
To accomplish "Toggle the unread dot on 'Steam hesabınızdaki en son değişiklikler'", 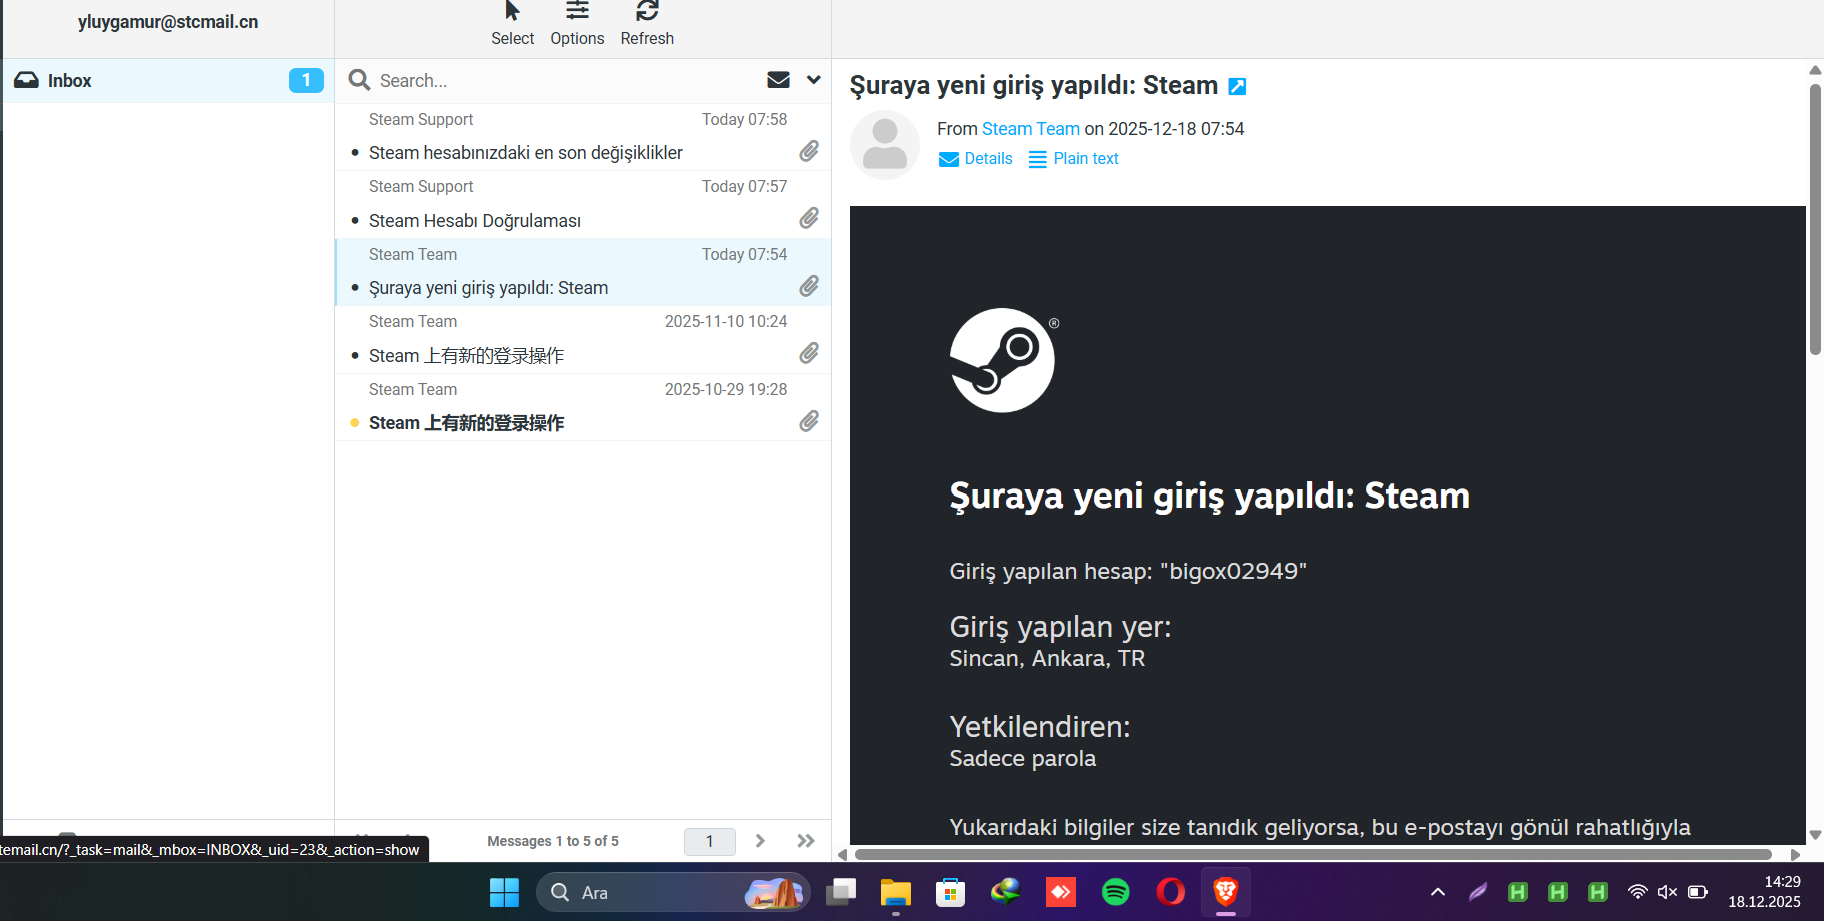I will click(x=355, y=153).
